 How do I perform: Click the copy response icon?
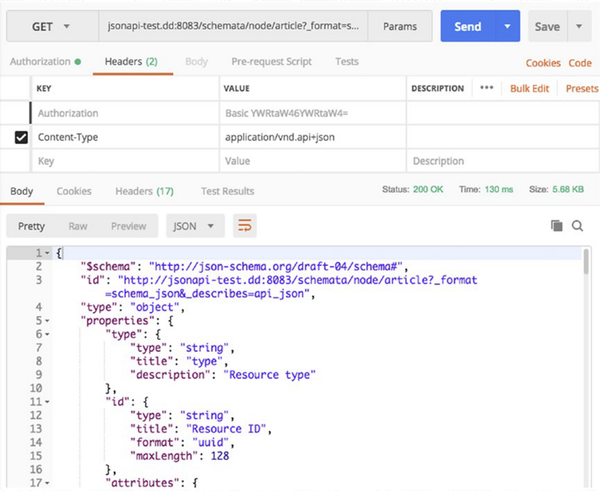point(557,226)
